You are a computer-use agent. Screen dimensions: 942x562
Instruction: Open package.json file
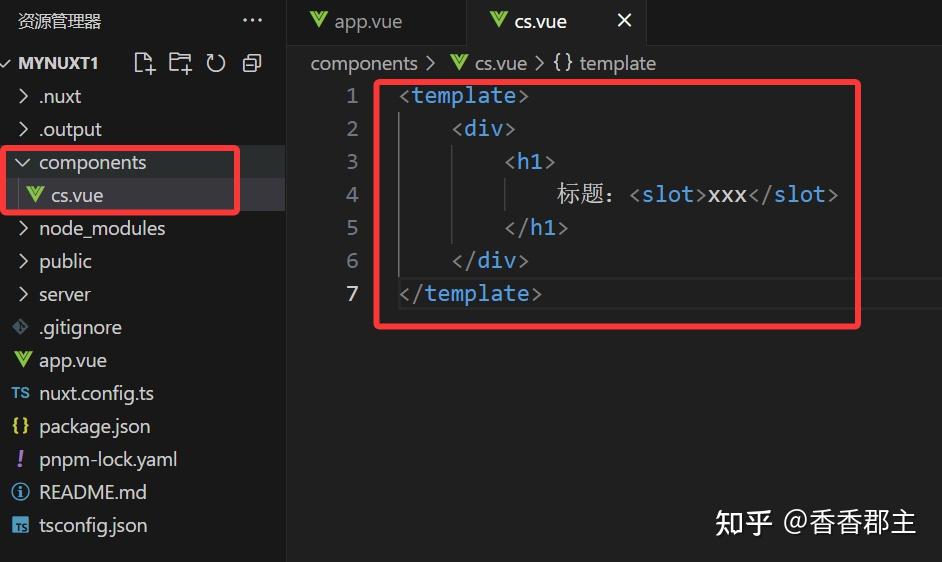(x=142, y=427)
